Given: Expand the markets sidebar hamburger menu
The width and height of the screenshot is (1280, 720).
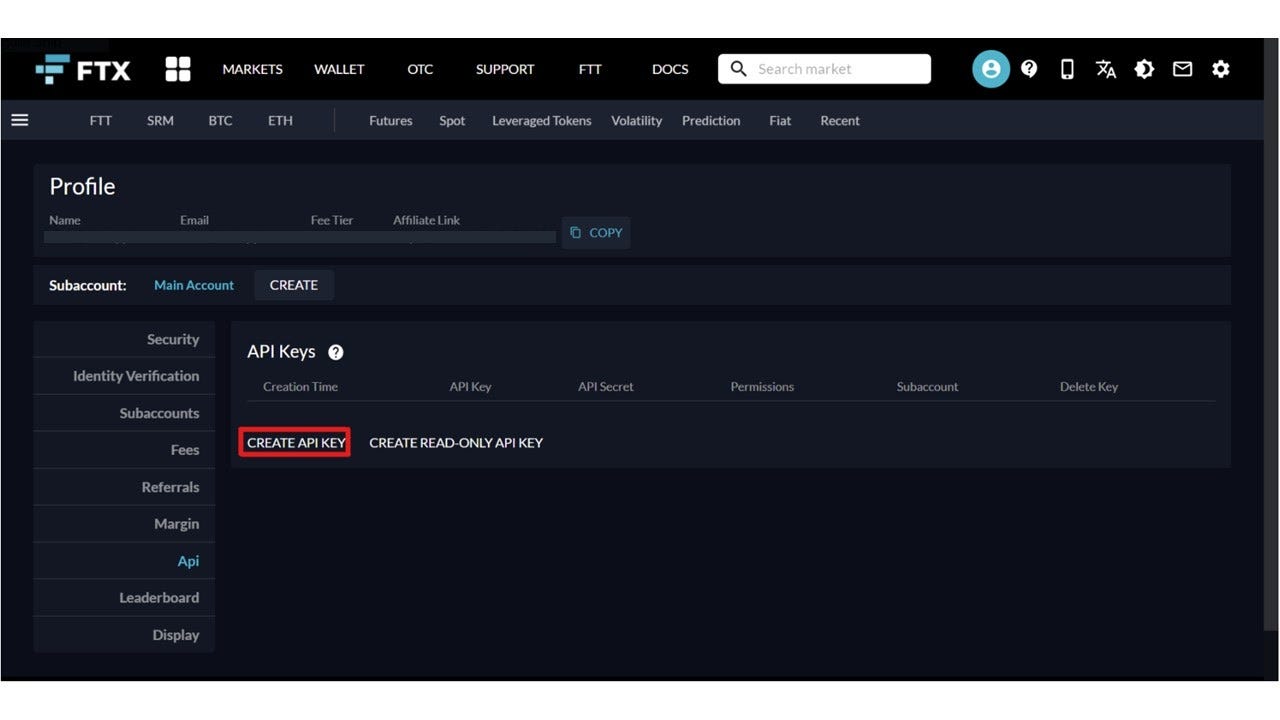Looking at the screenshot, I should point(20,119).
